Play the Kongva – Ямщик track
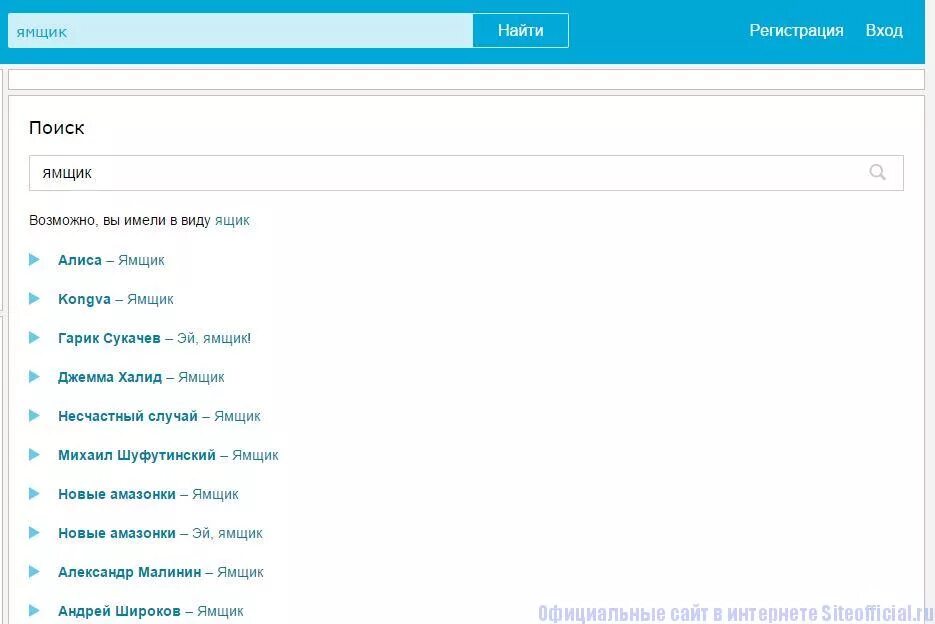The width and height of the screenshot is (935, 624). click(34, 298)
